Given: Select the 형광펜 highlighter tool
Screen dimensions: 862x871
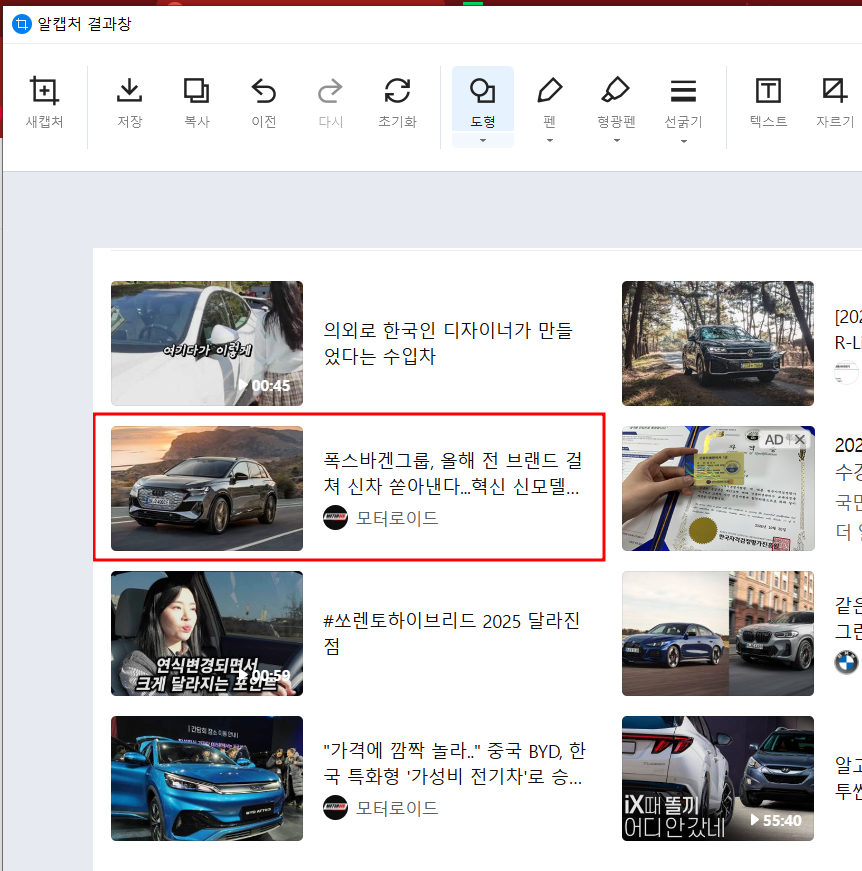Looking at the screenshot, I should point(617,103).
